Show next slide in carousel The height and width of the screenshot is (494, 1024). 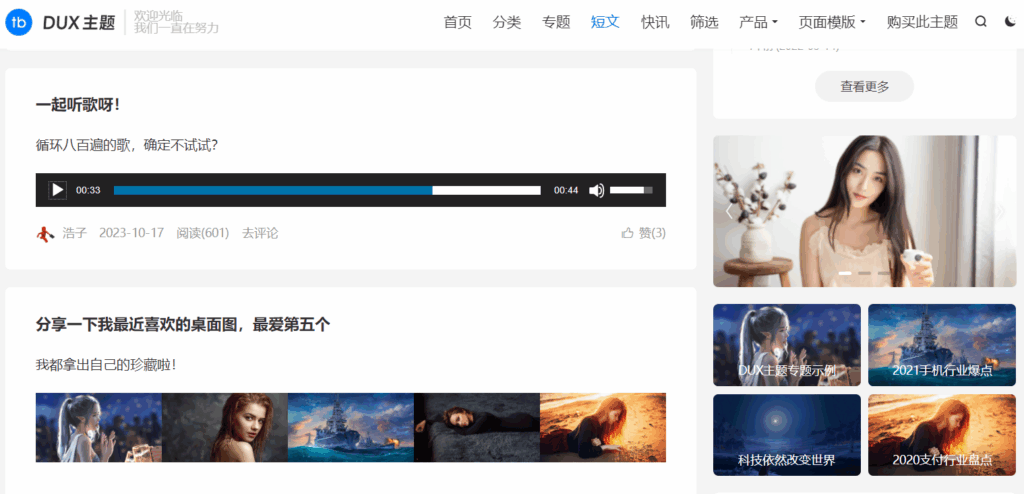click(x=1000, y=212)
